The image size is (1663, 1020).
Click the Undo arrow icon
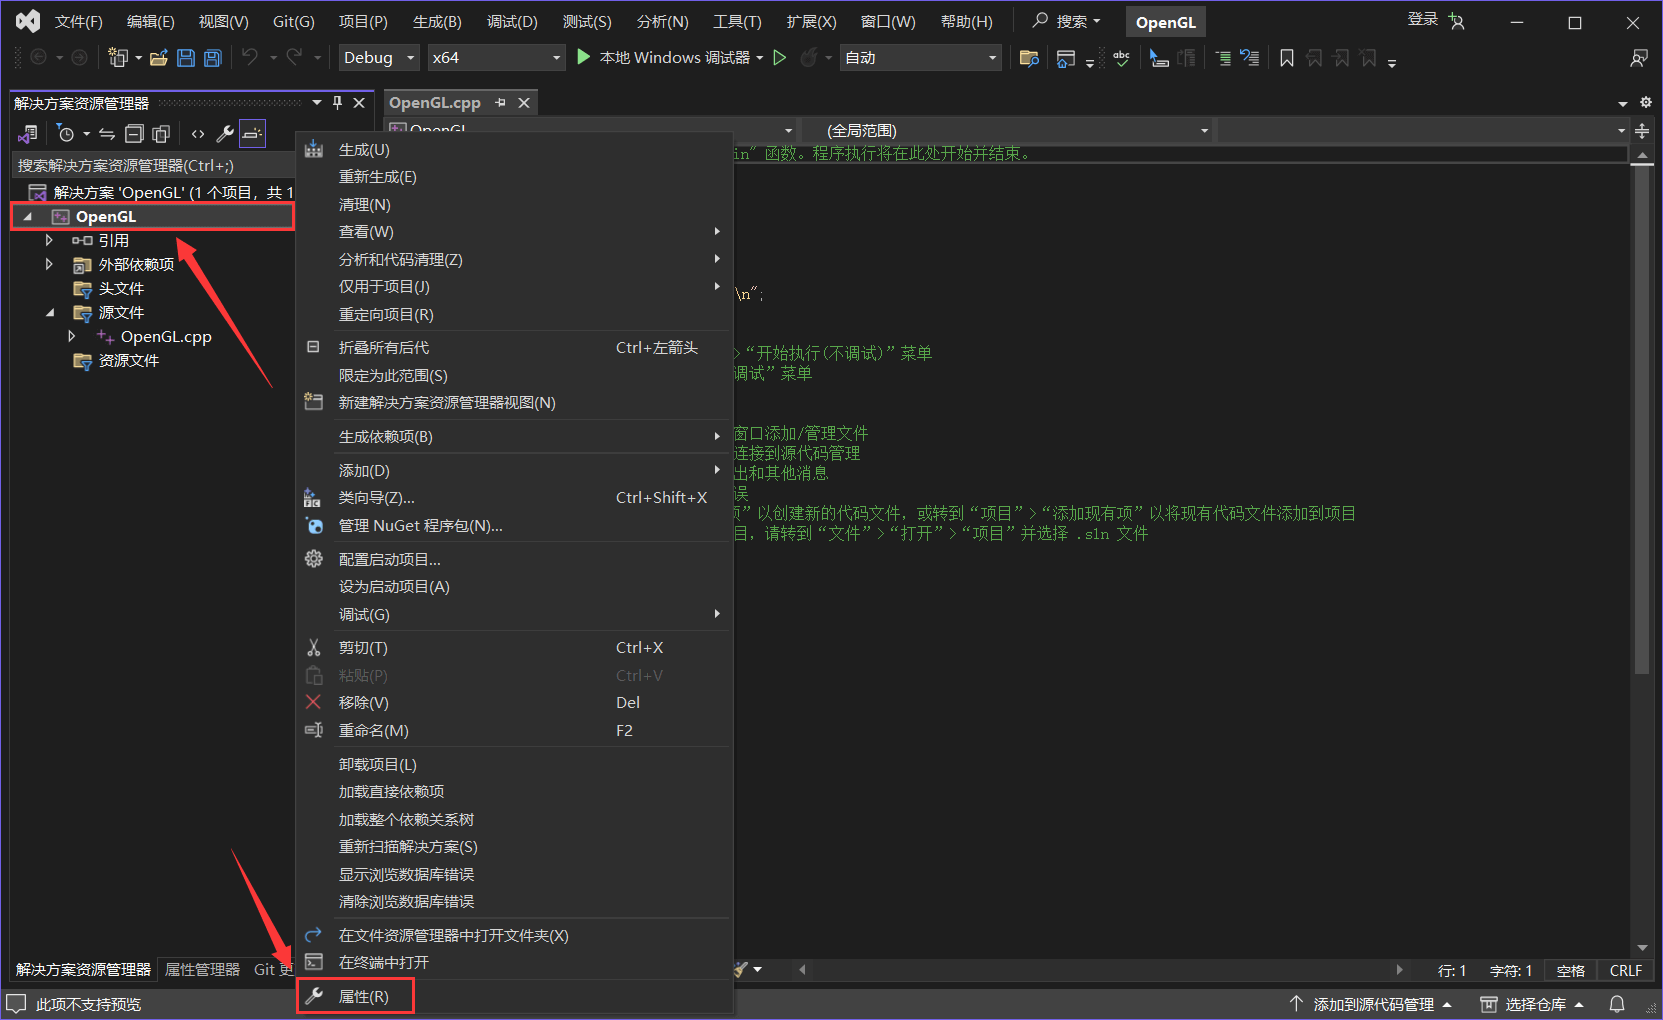tap(250, 58)
